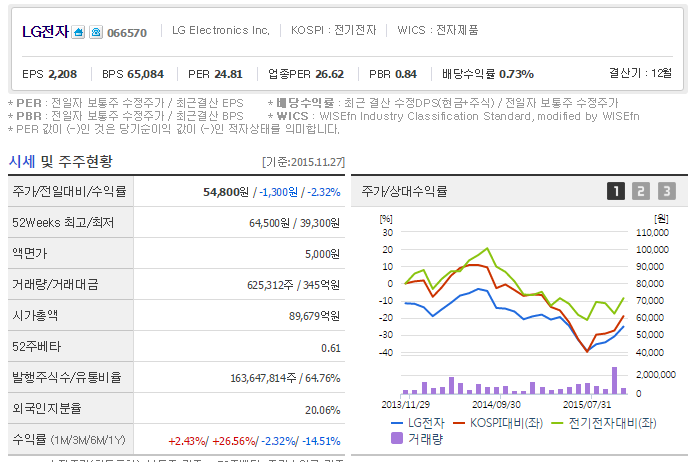The image size is (693, 462).
Task: Click the 주가/상대수익률 chart title
Action: pos(404,191)
